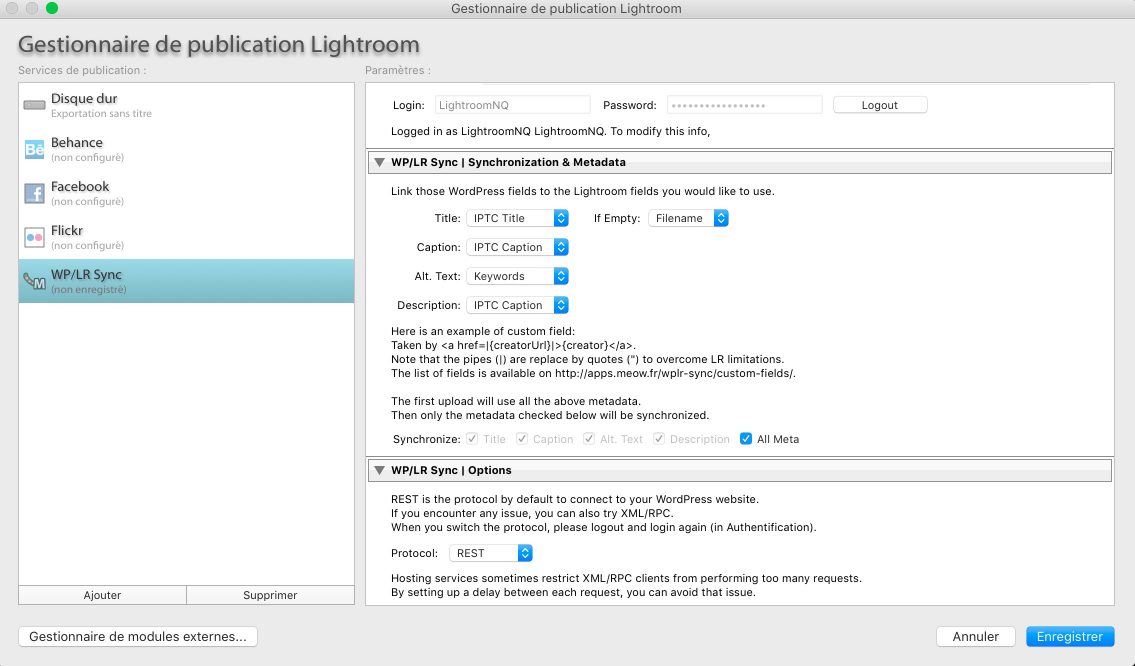Click the Flickr service icon
The image size is (1135, 666).
coord(34,237)
